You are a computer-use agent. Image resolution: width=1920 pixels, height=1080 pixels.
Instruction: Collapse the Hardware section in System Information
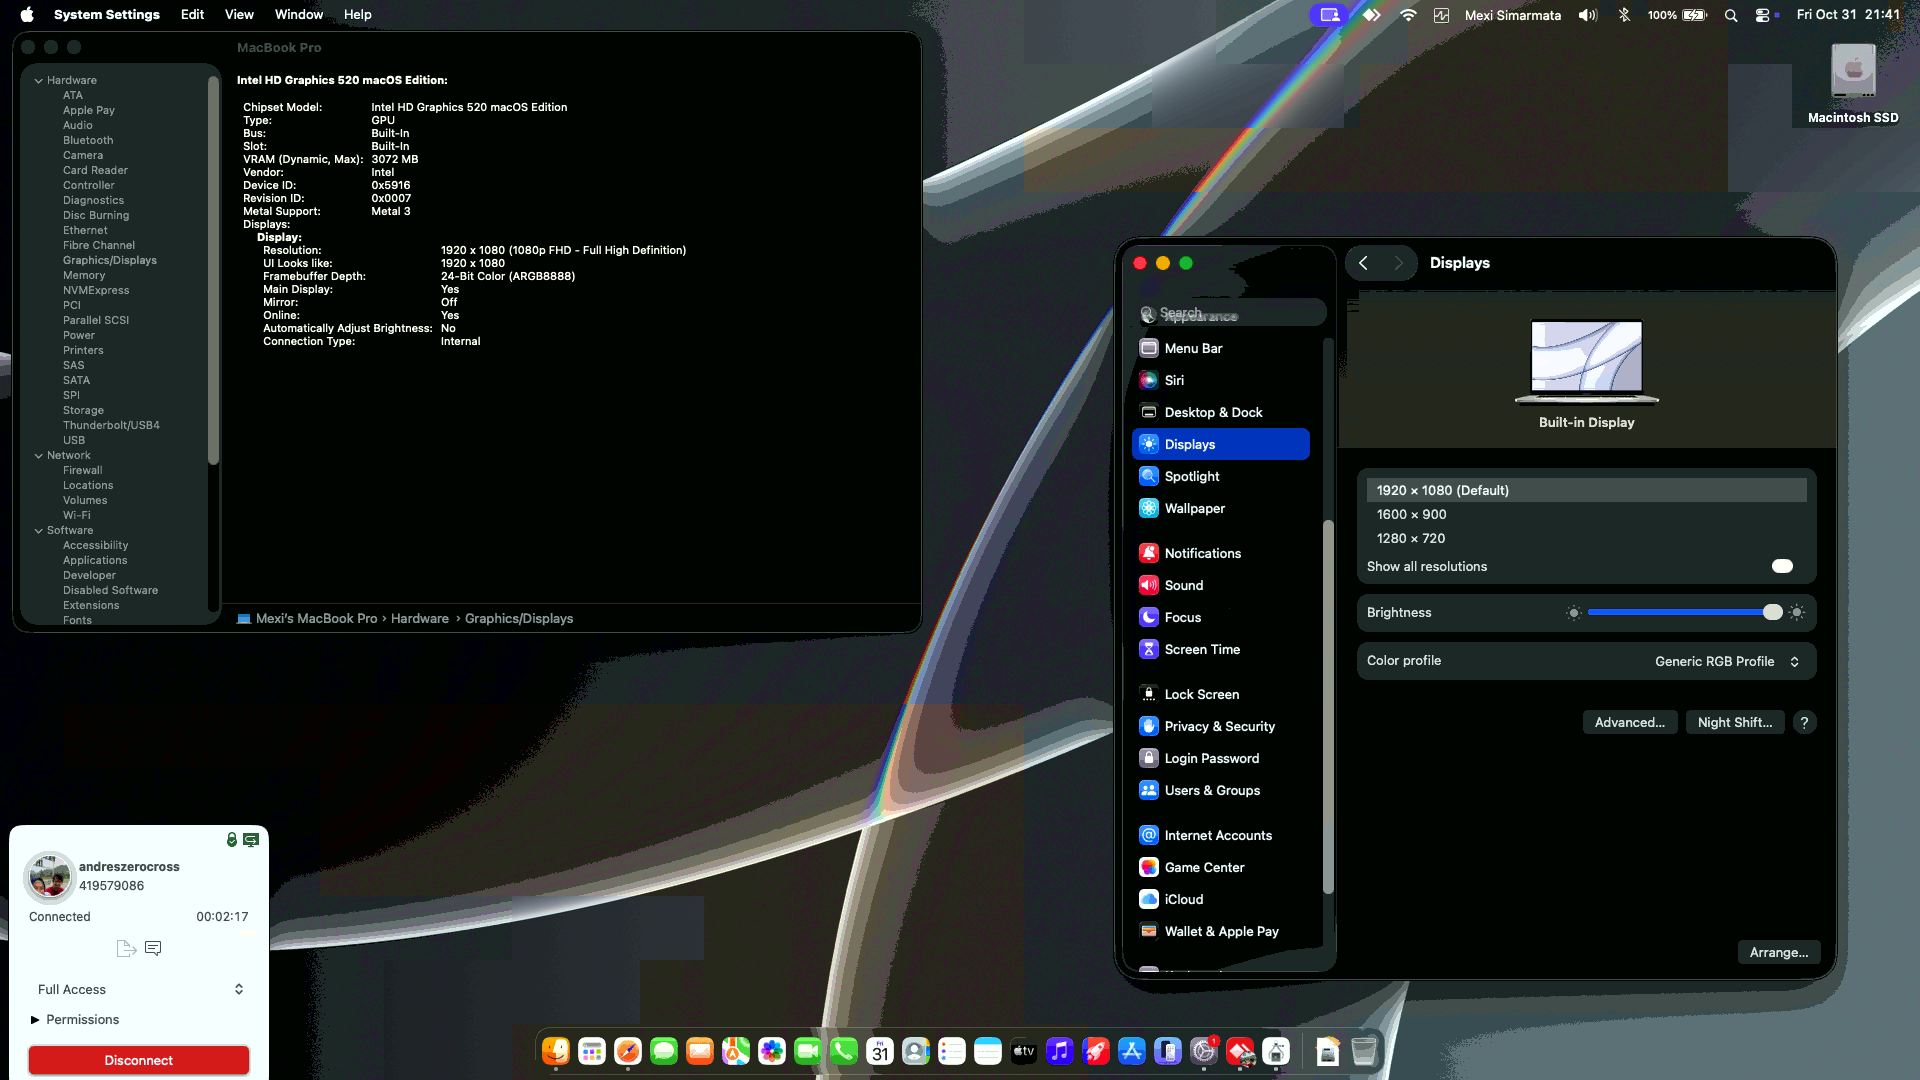39,80
